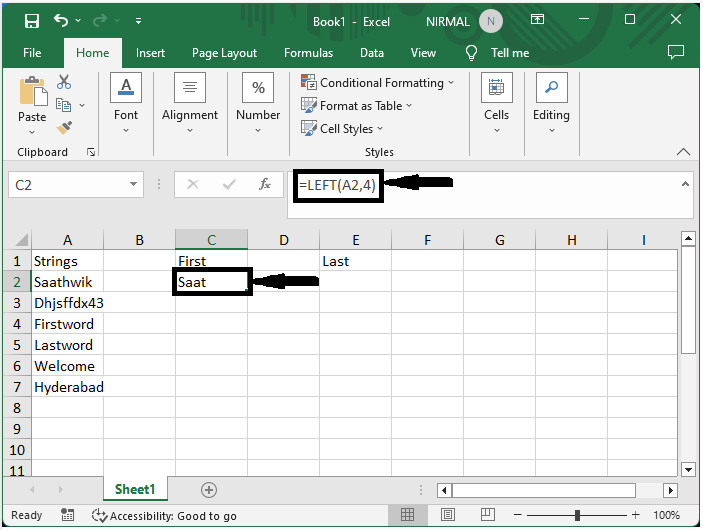Select cell containing Dhjsffdx43
Screen dimensions: 703x530
[x=67, y=303]
